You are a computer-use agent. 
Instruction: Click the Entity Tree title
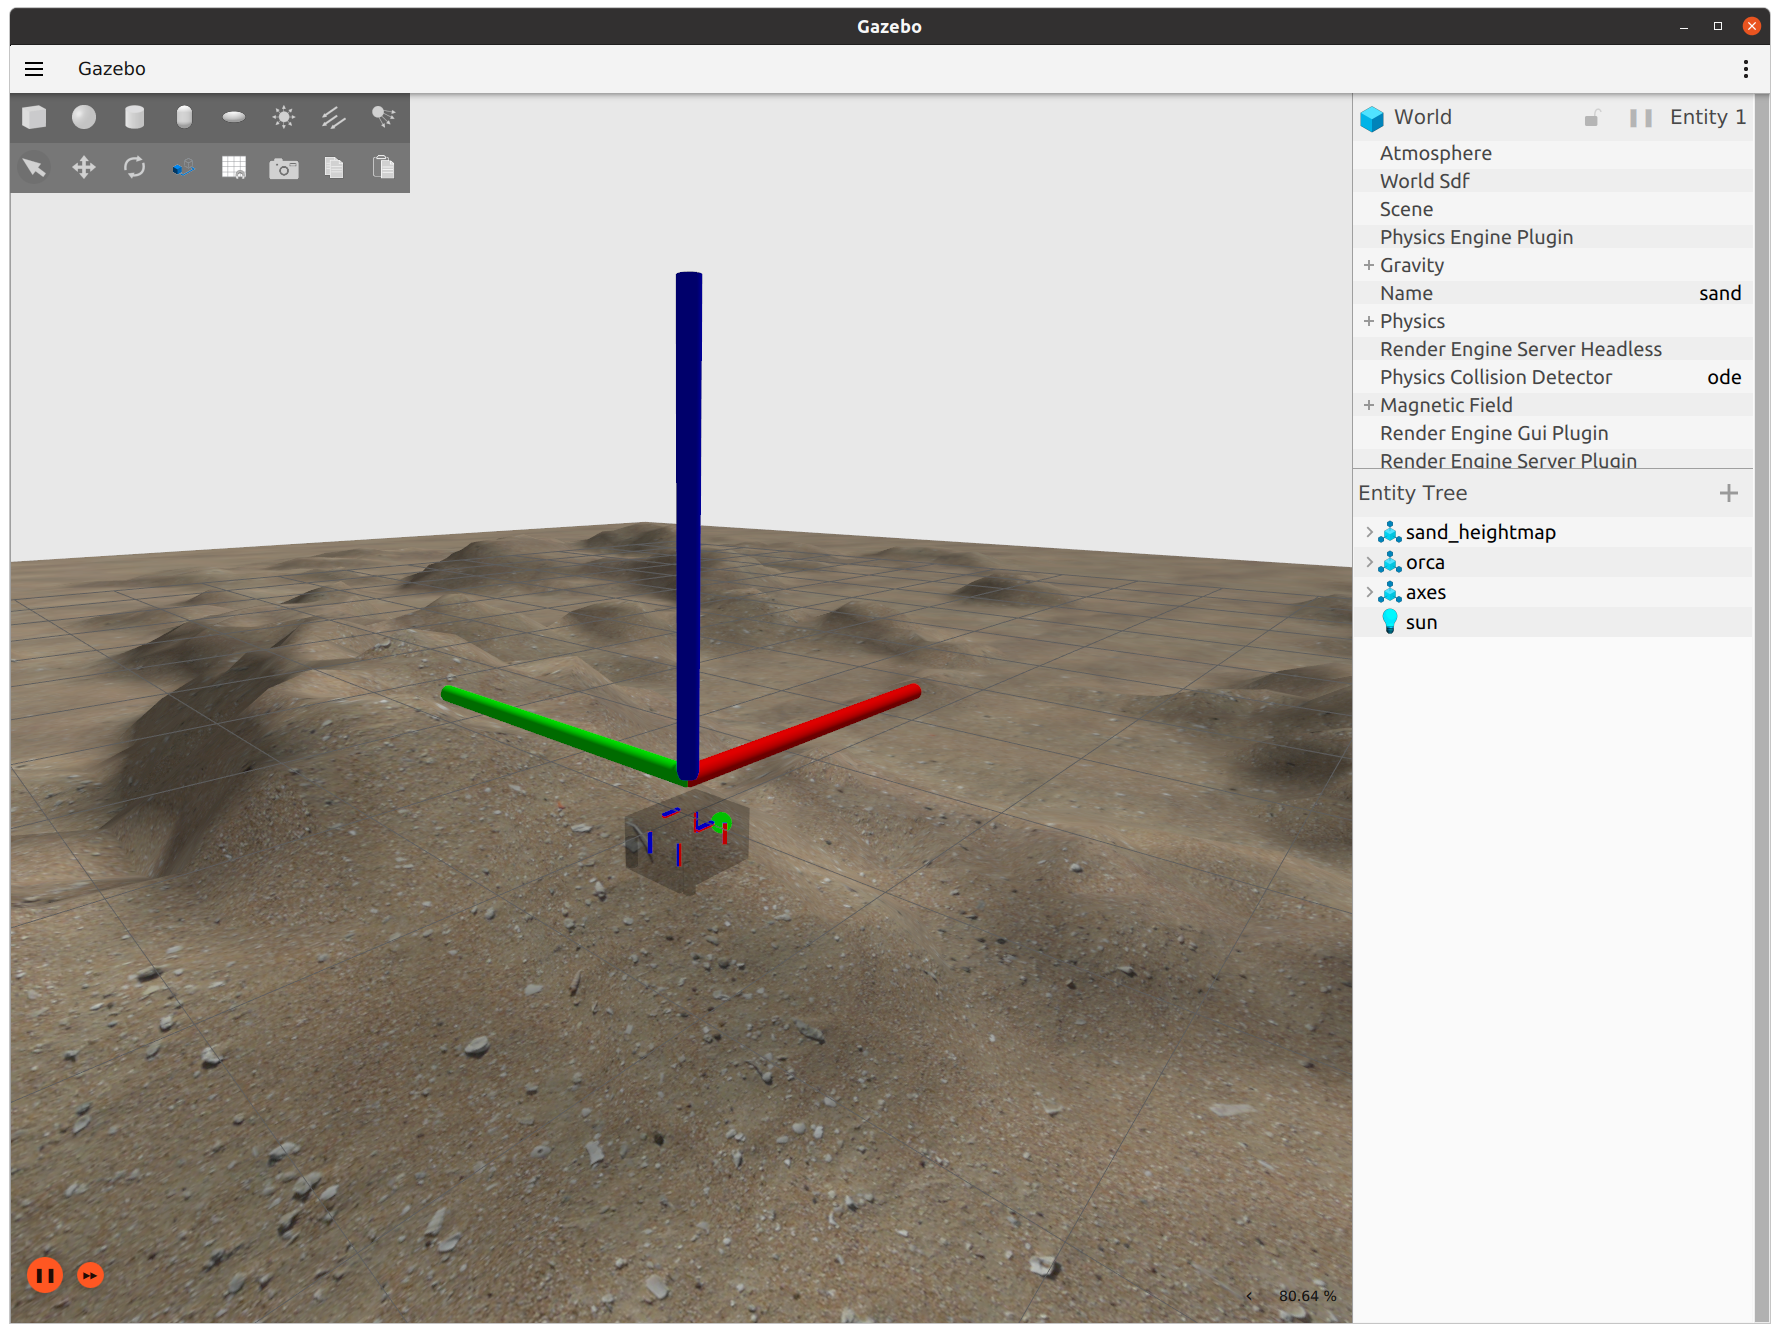tap(1412, 493)
